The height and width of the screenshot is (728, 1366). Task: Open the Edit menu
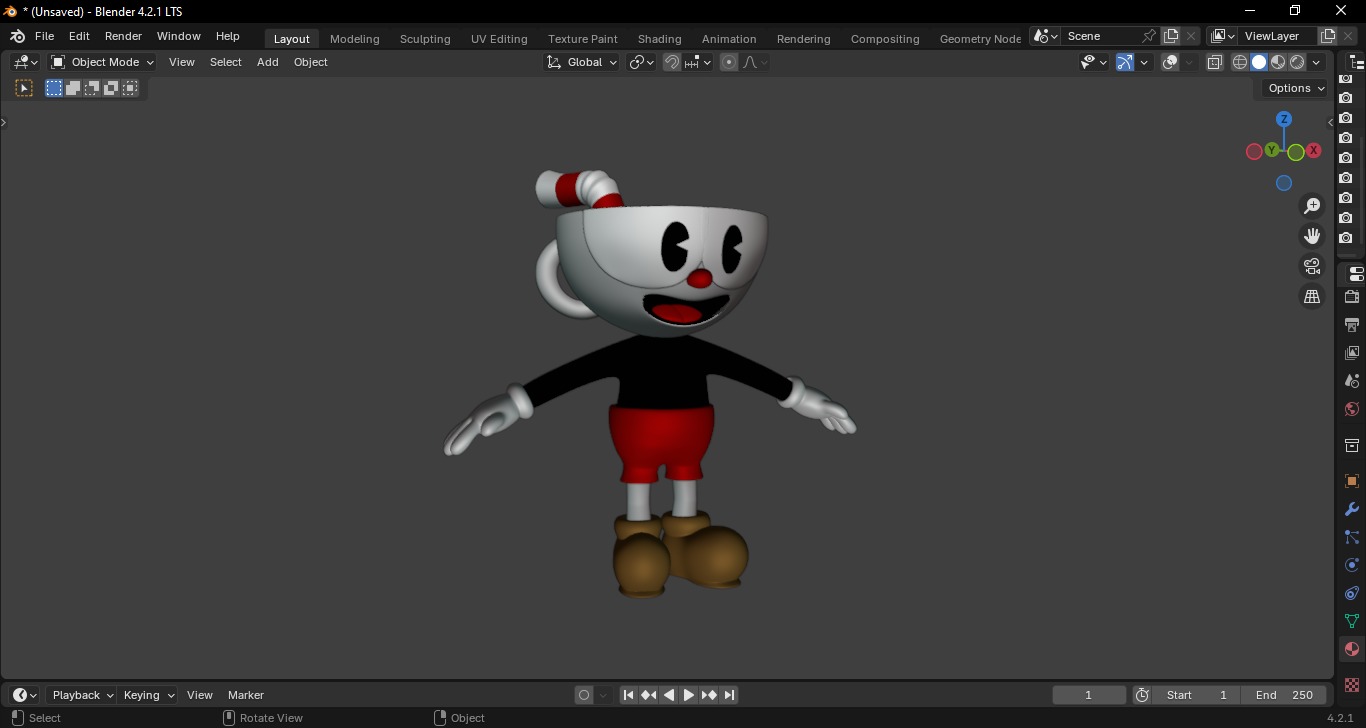click(x=79, y=36)
